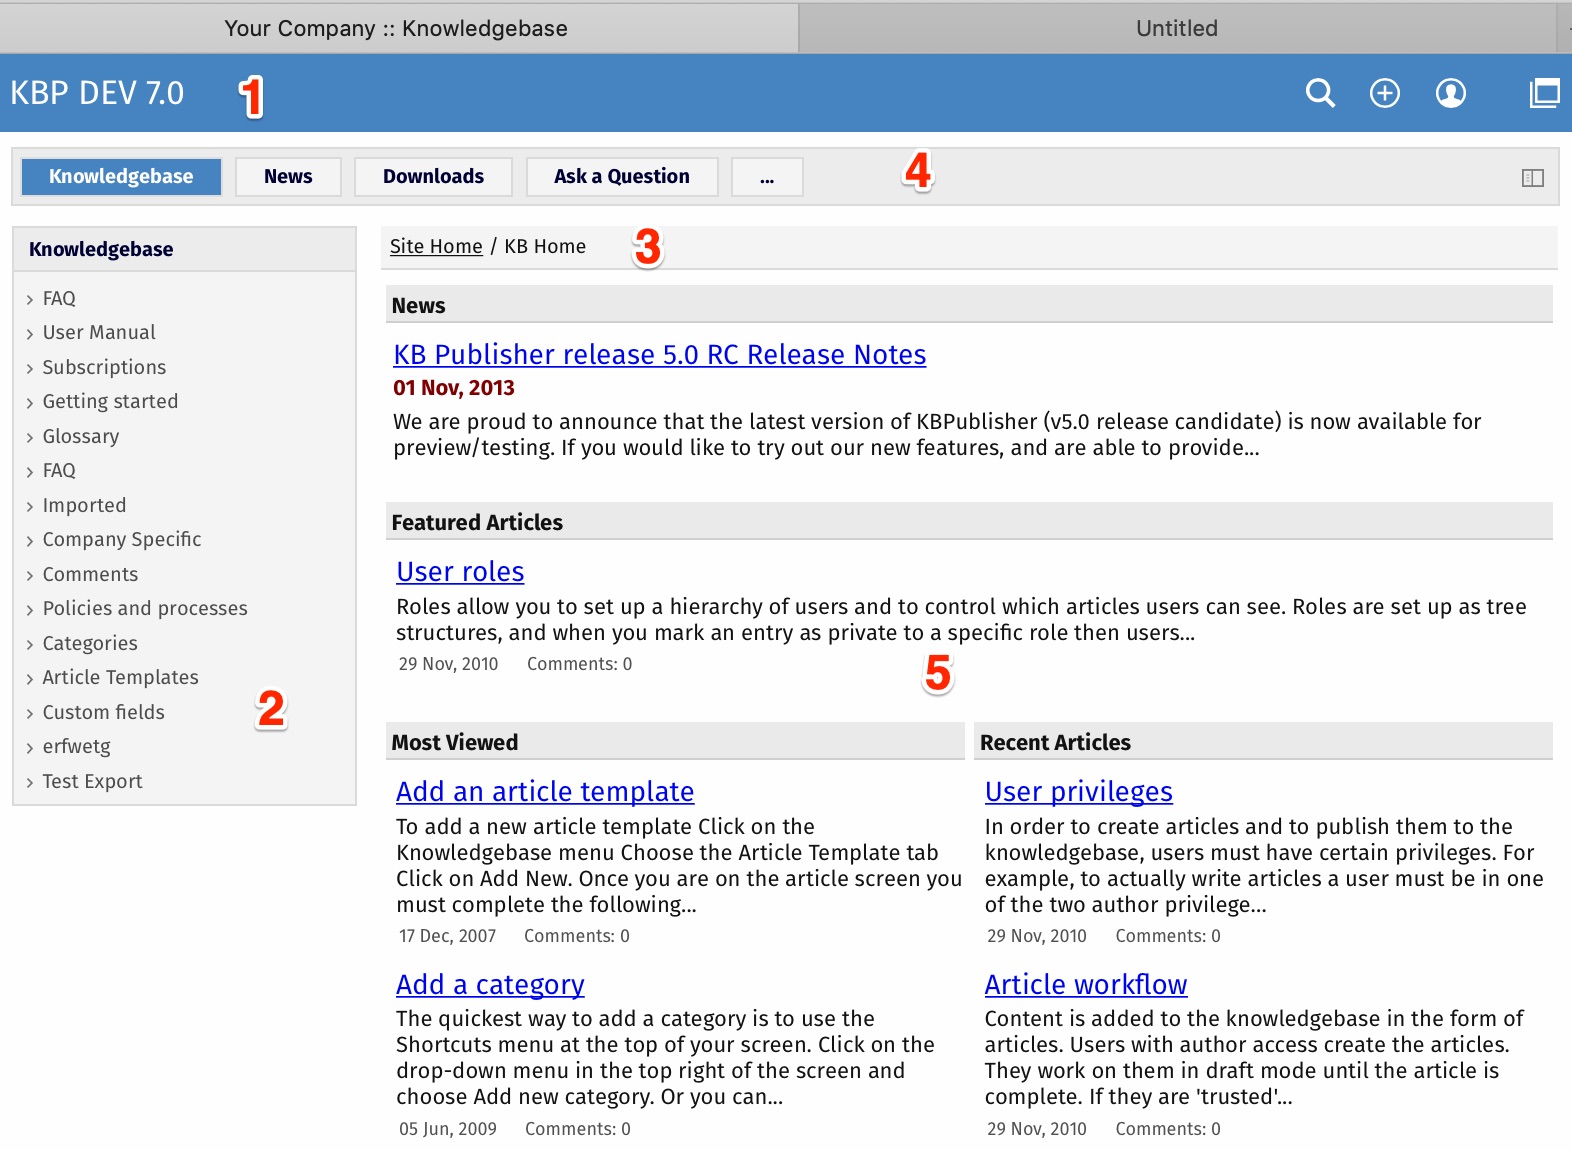Expand chevron beside Company Specific
Image resolution: width=1572 pixels, height=1150 pixels.
coord(30,541)
